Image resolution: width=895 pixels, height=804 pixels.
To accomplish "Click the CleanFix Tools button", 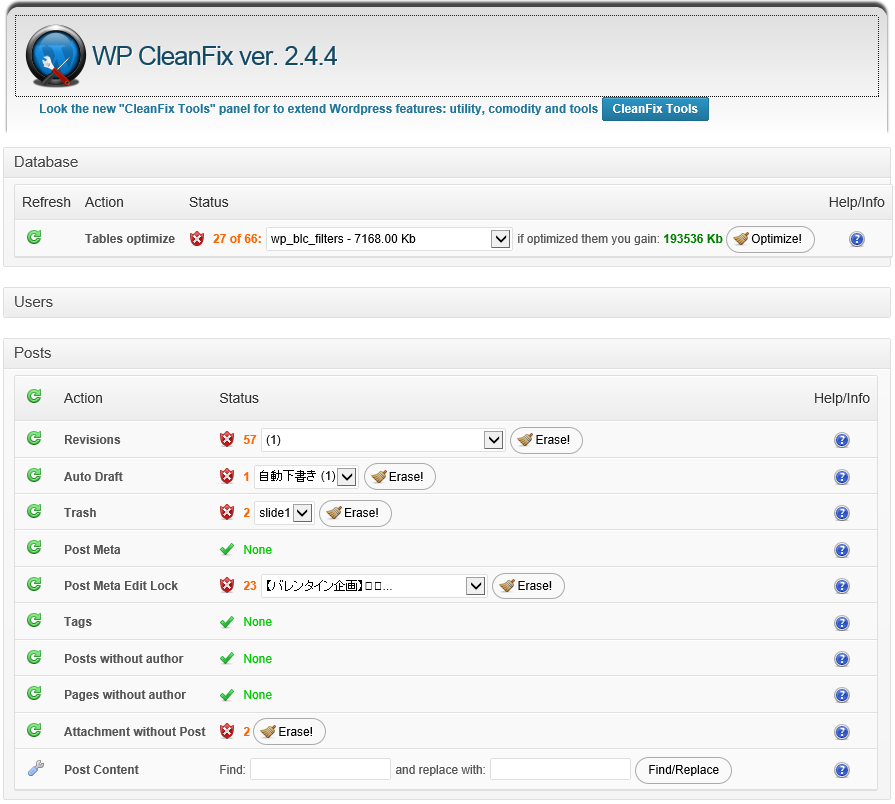I will point(655,109).
